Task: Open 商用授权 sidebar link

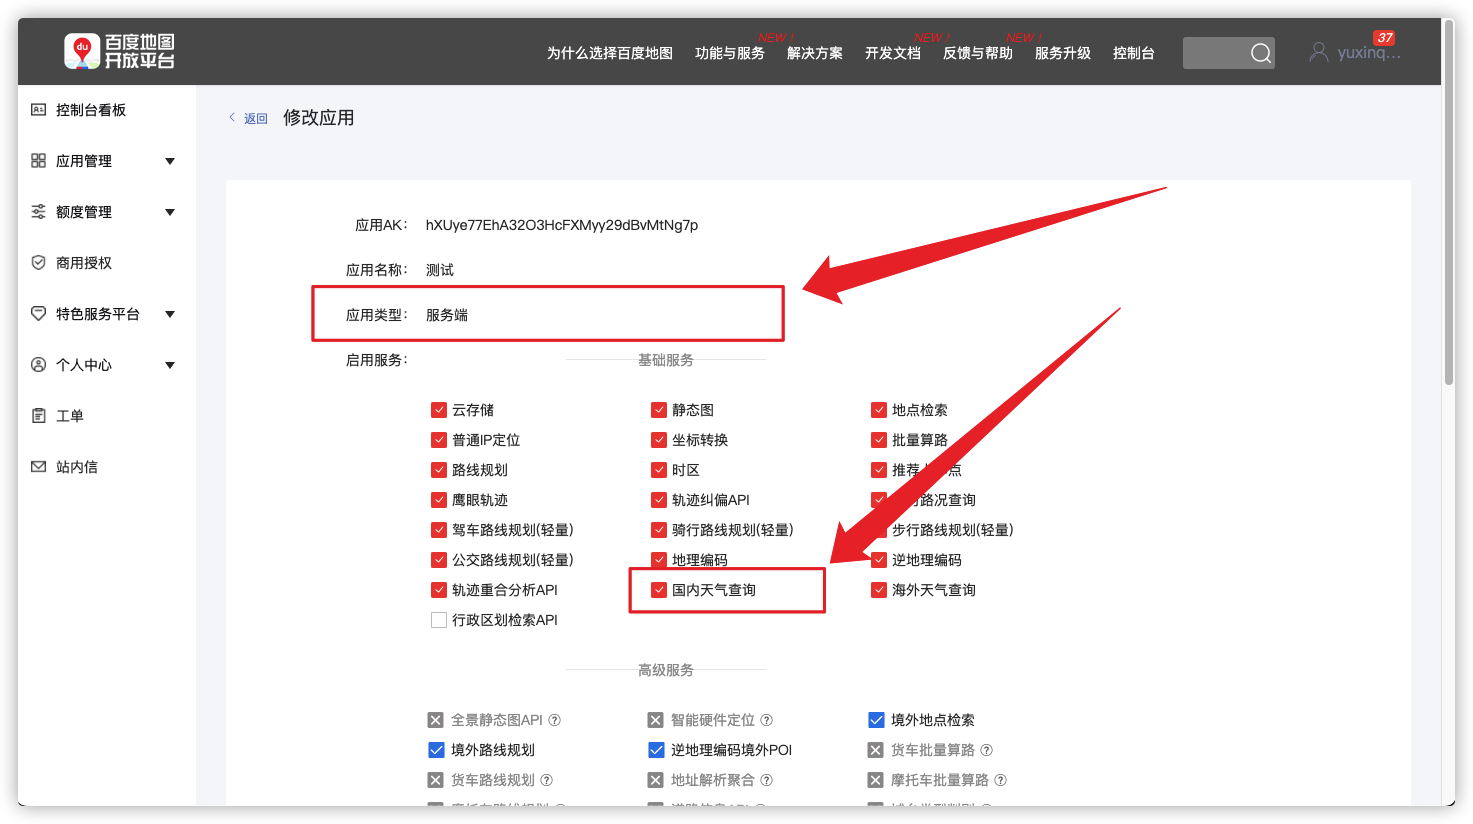Action: click(x=84, y=263)
